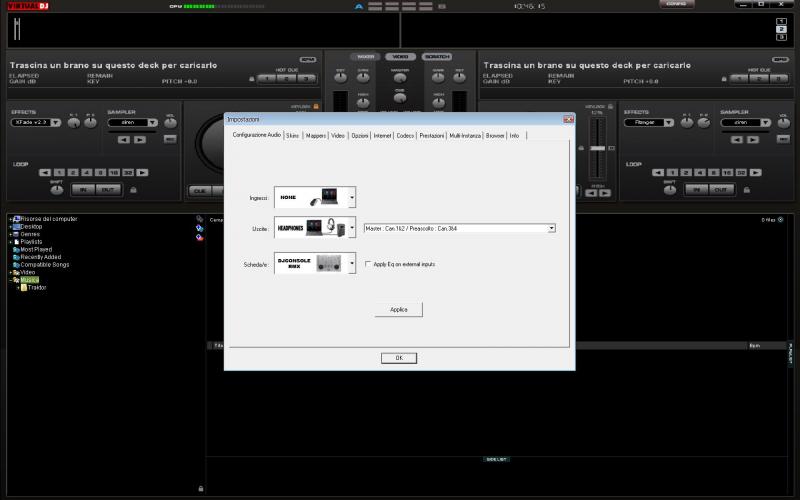Select the Internet tab
The height and width of the screenshot is (500, 800).
pyautogui.click(x=382, y=136)
